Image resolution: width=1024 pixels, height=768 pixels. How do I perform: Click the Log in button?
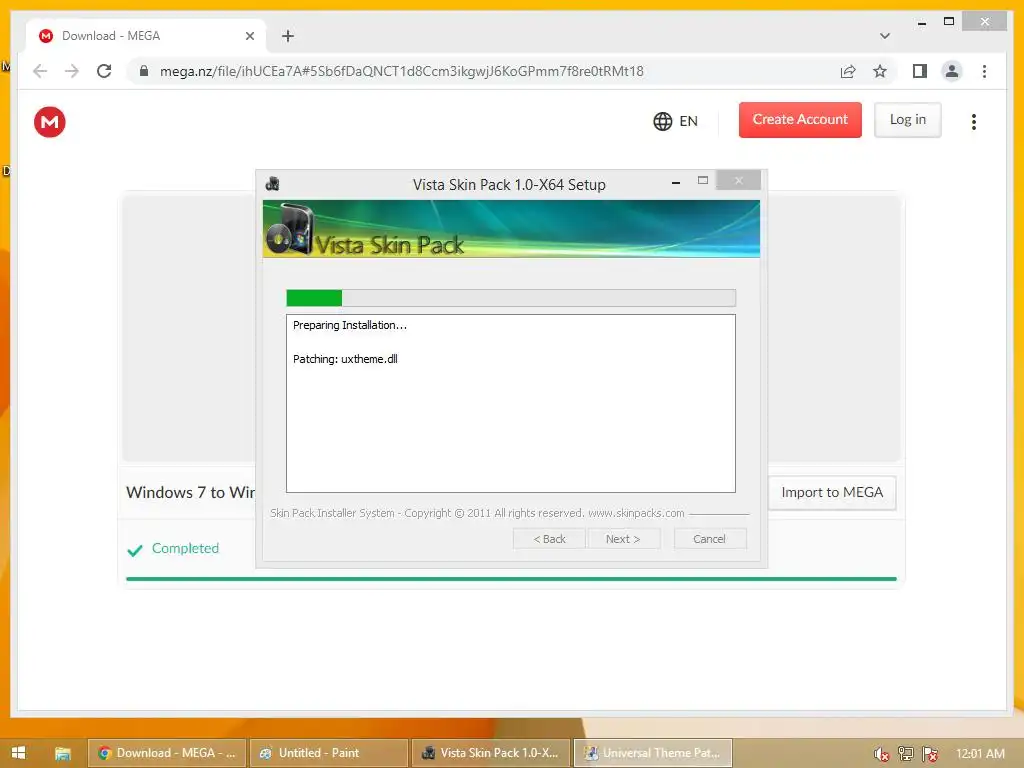[908, 120]
